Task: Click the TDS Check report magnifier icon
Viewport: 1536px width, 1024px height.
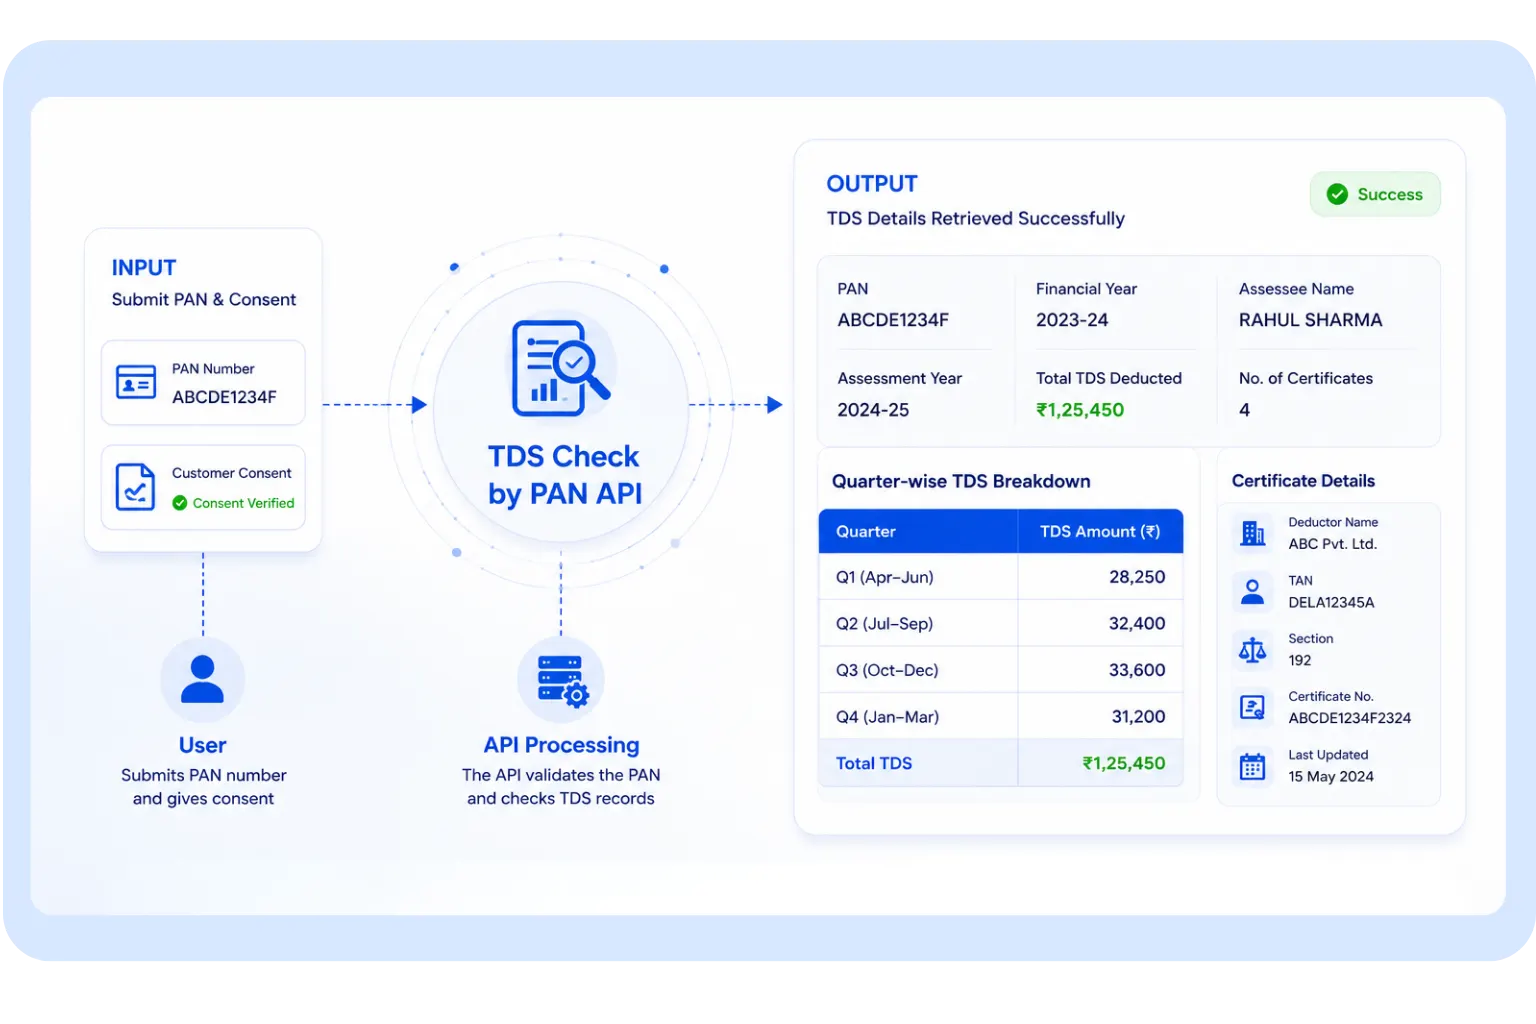Action: pos(560,367)
